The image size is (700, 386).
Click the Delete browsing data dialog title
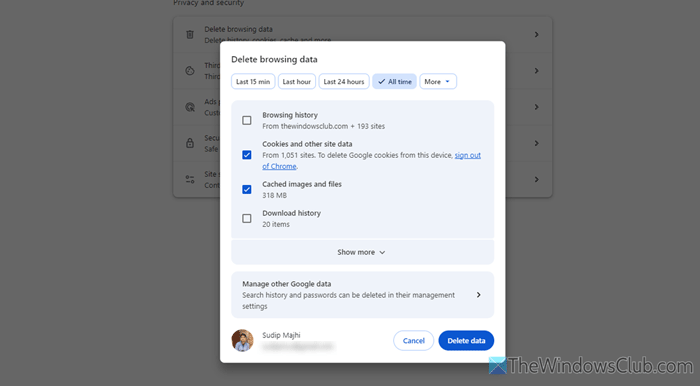pos(274,59)
